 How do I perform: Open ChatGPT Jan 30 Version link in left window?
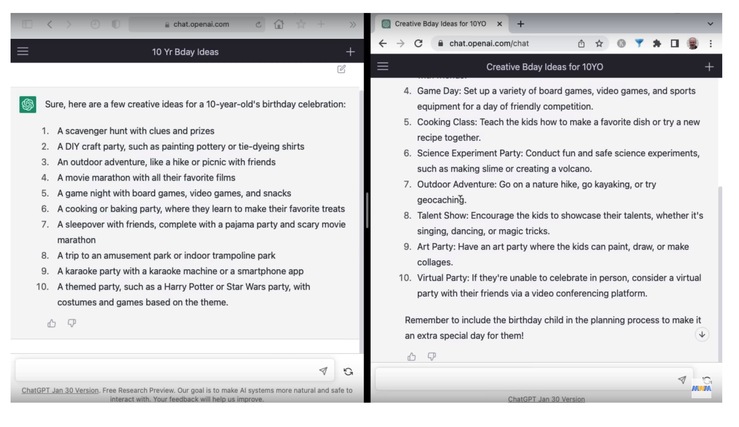click(x=60, y=390)
